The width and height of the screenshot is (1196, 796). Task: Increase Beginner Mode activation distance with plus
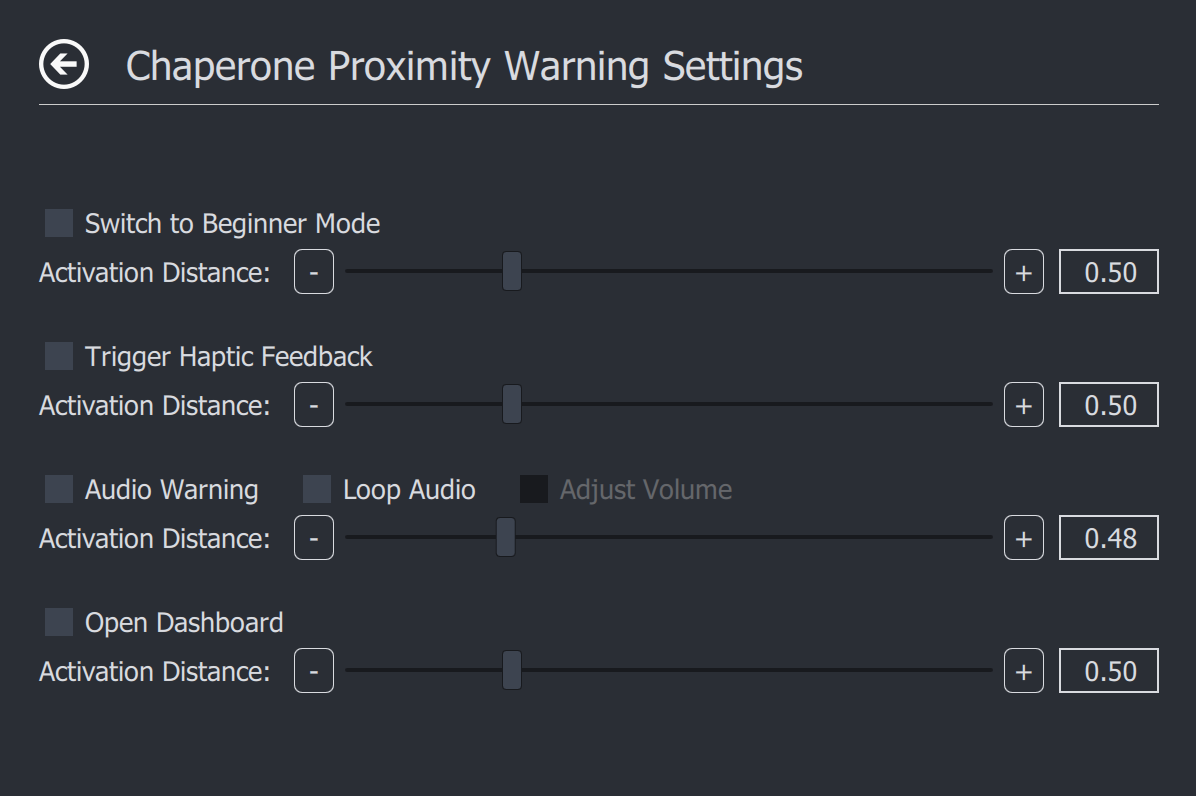[1023, 272]
